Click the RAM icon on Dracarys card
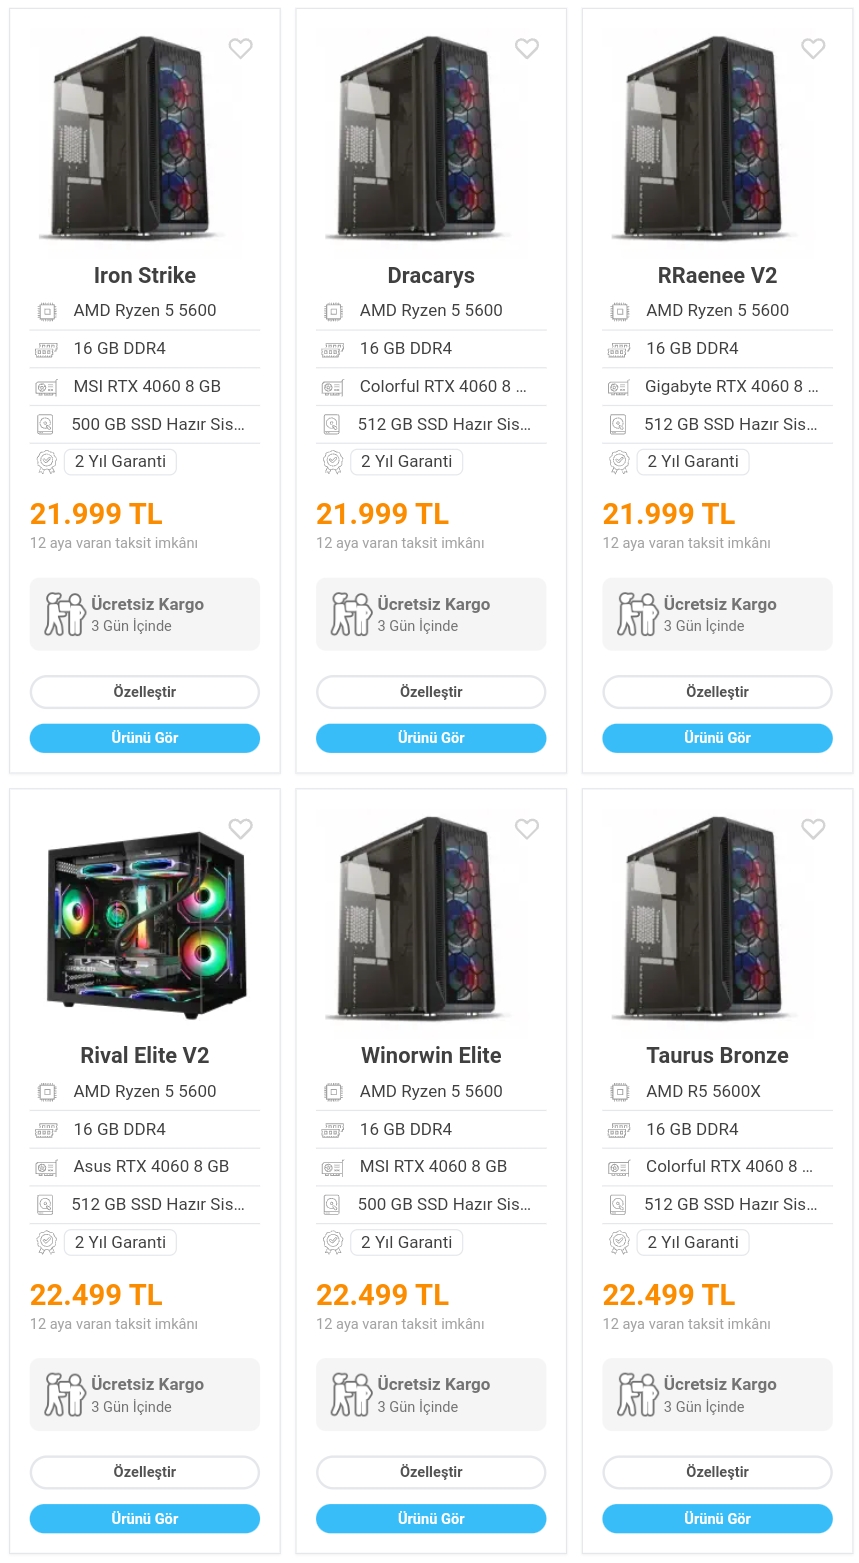 [x=332, y=349]
